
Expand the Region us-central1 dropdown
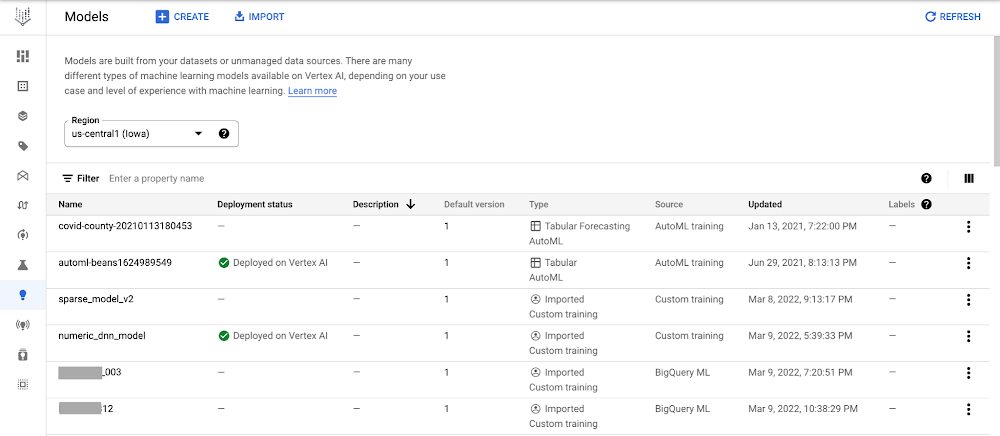(198, 133)
